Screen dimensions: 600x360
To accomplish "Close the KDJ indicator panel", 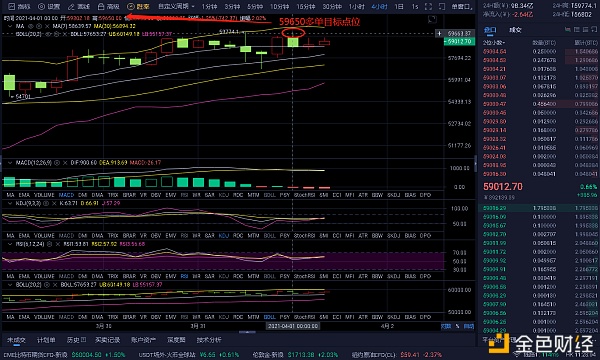I will pyautogui.click(x=54, y=203).
